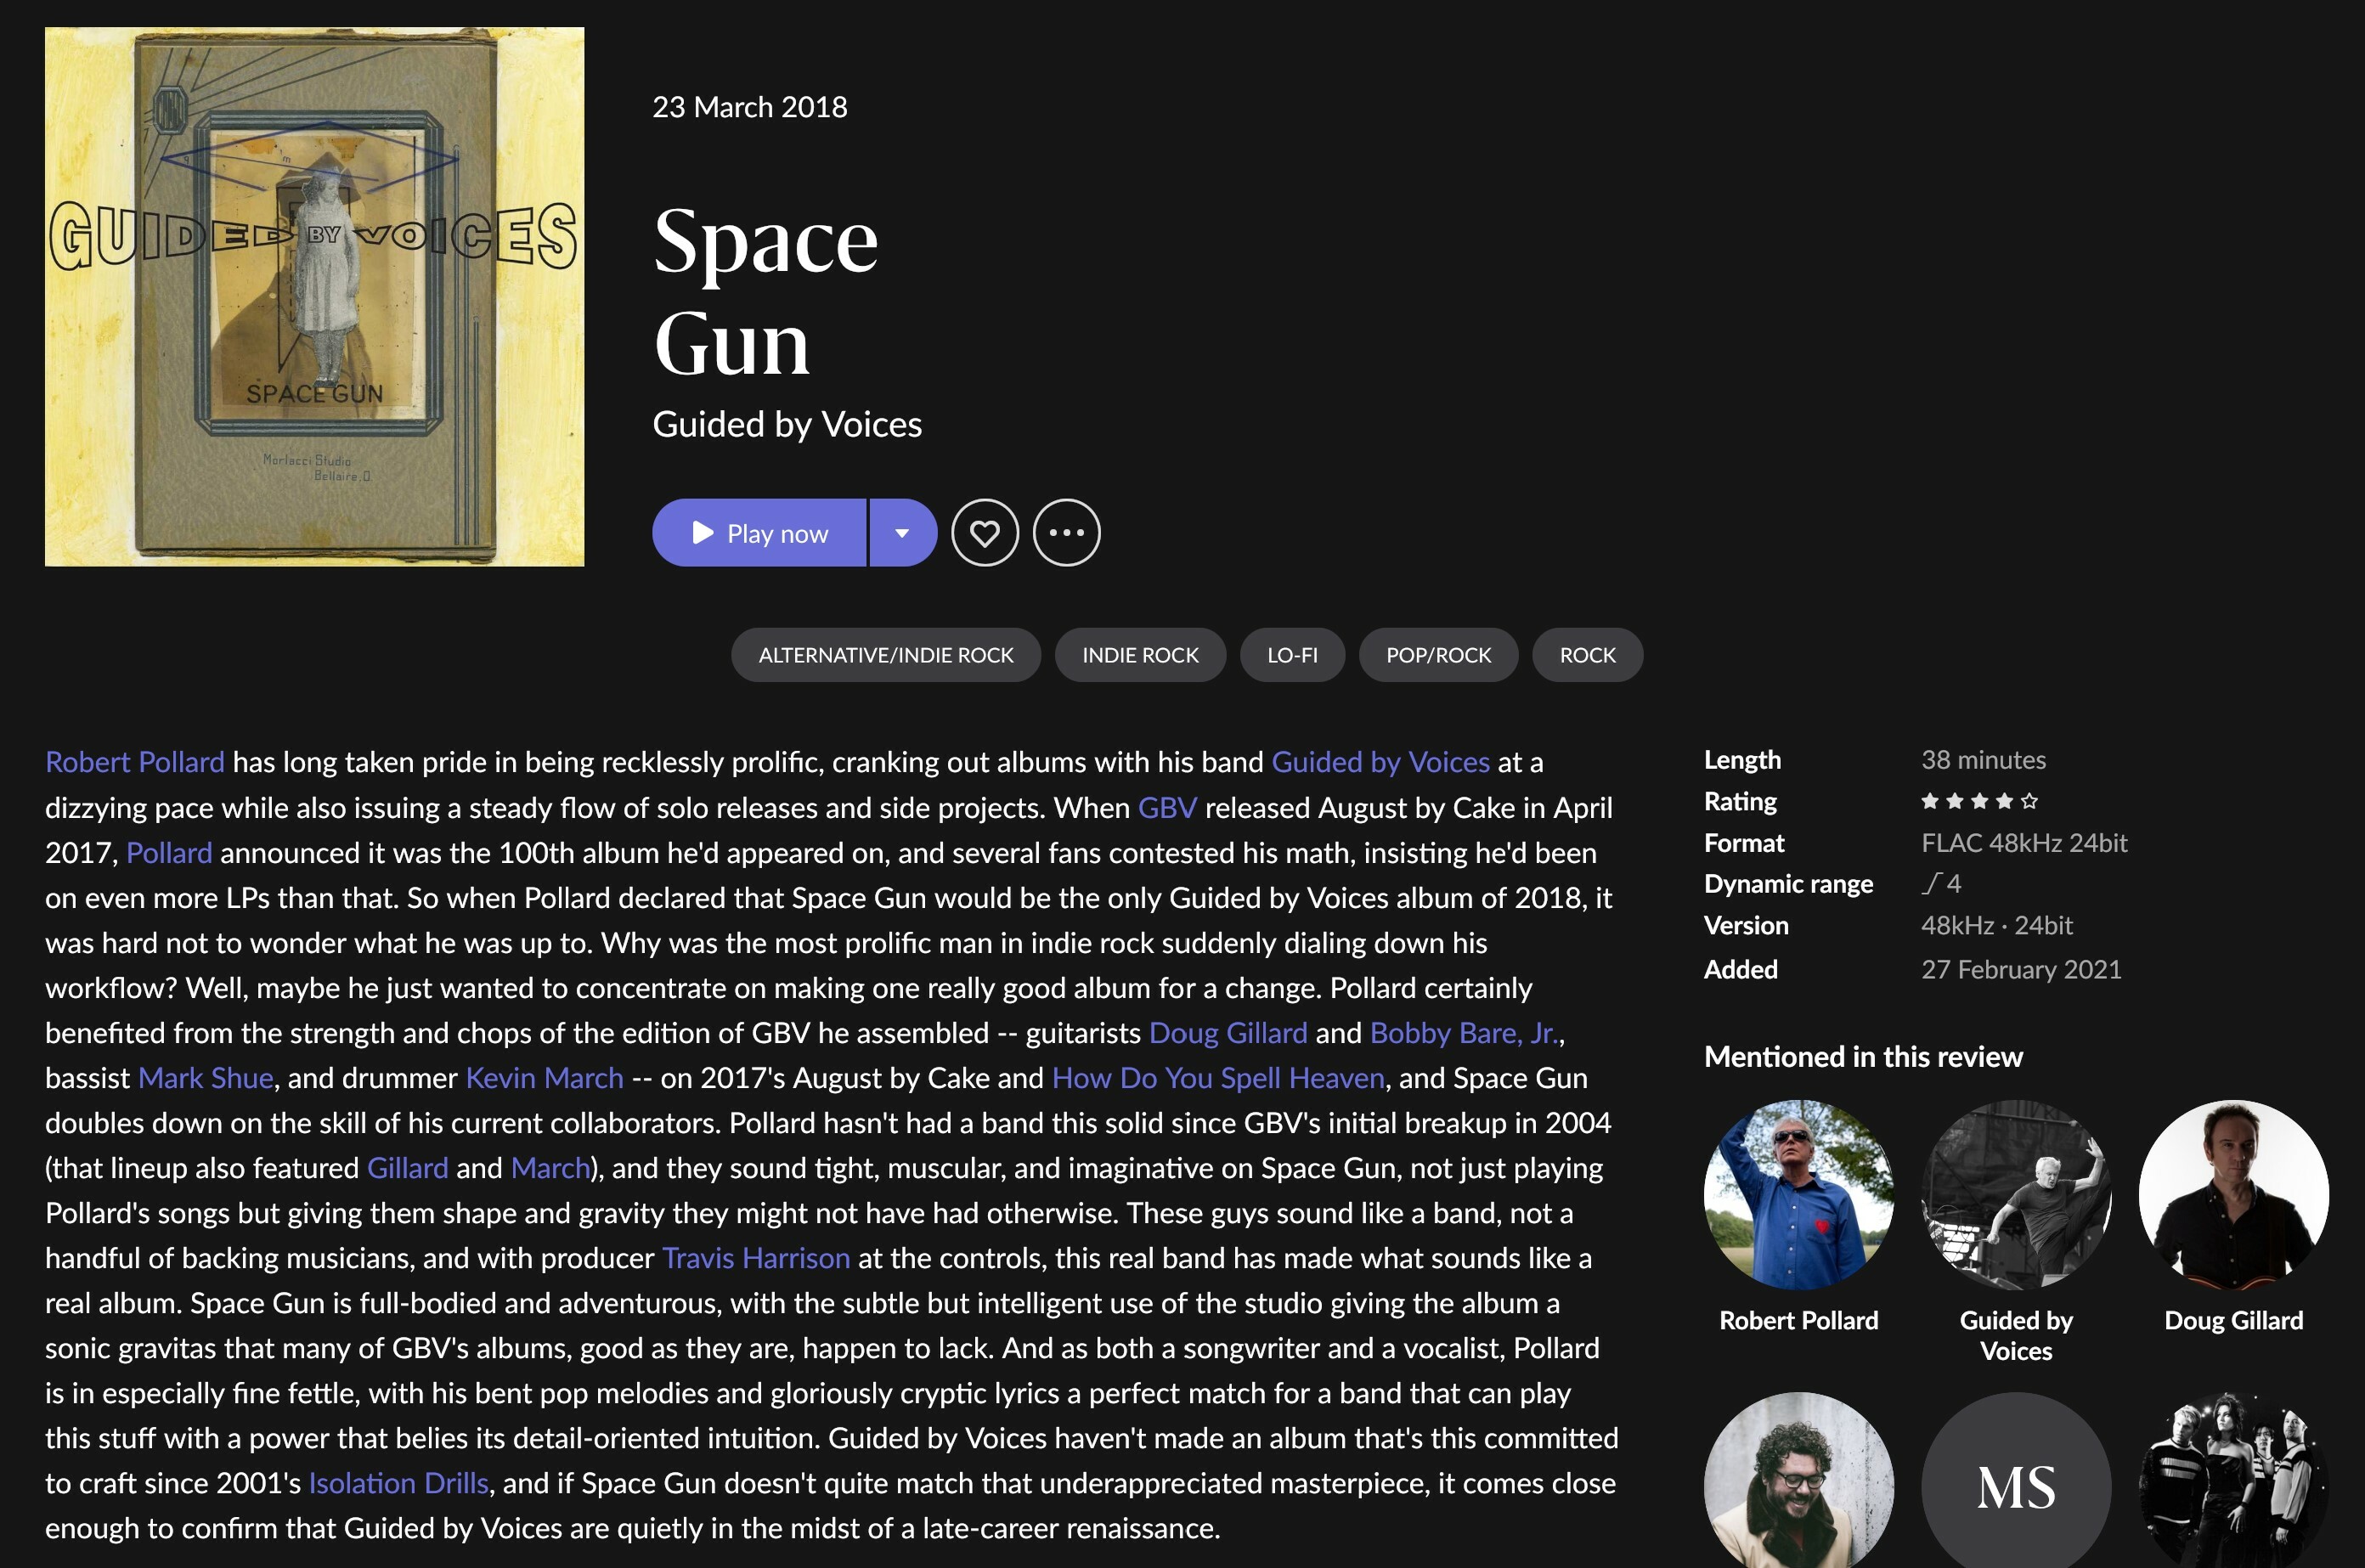Open the Kevin March link
Screen dimensions: 2365x1568
pyautogui.click(x=544, y=1077)
